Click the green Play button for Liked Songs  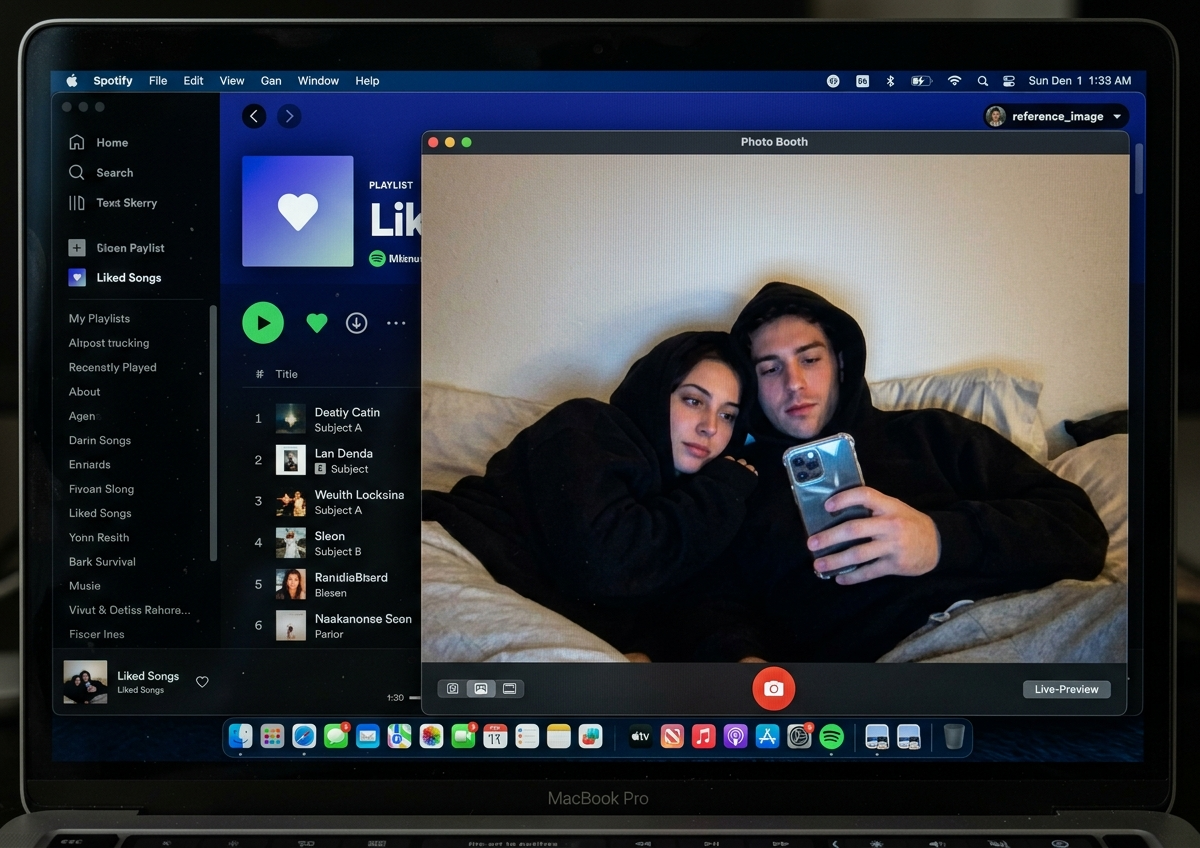pos(263,323)
